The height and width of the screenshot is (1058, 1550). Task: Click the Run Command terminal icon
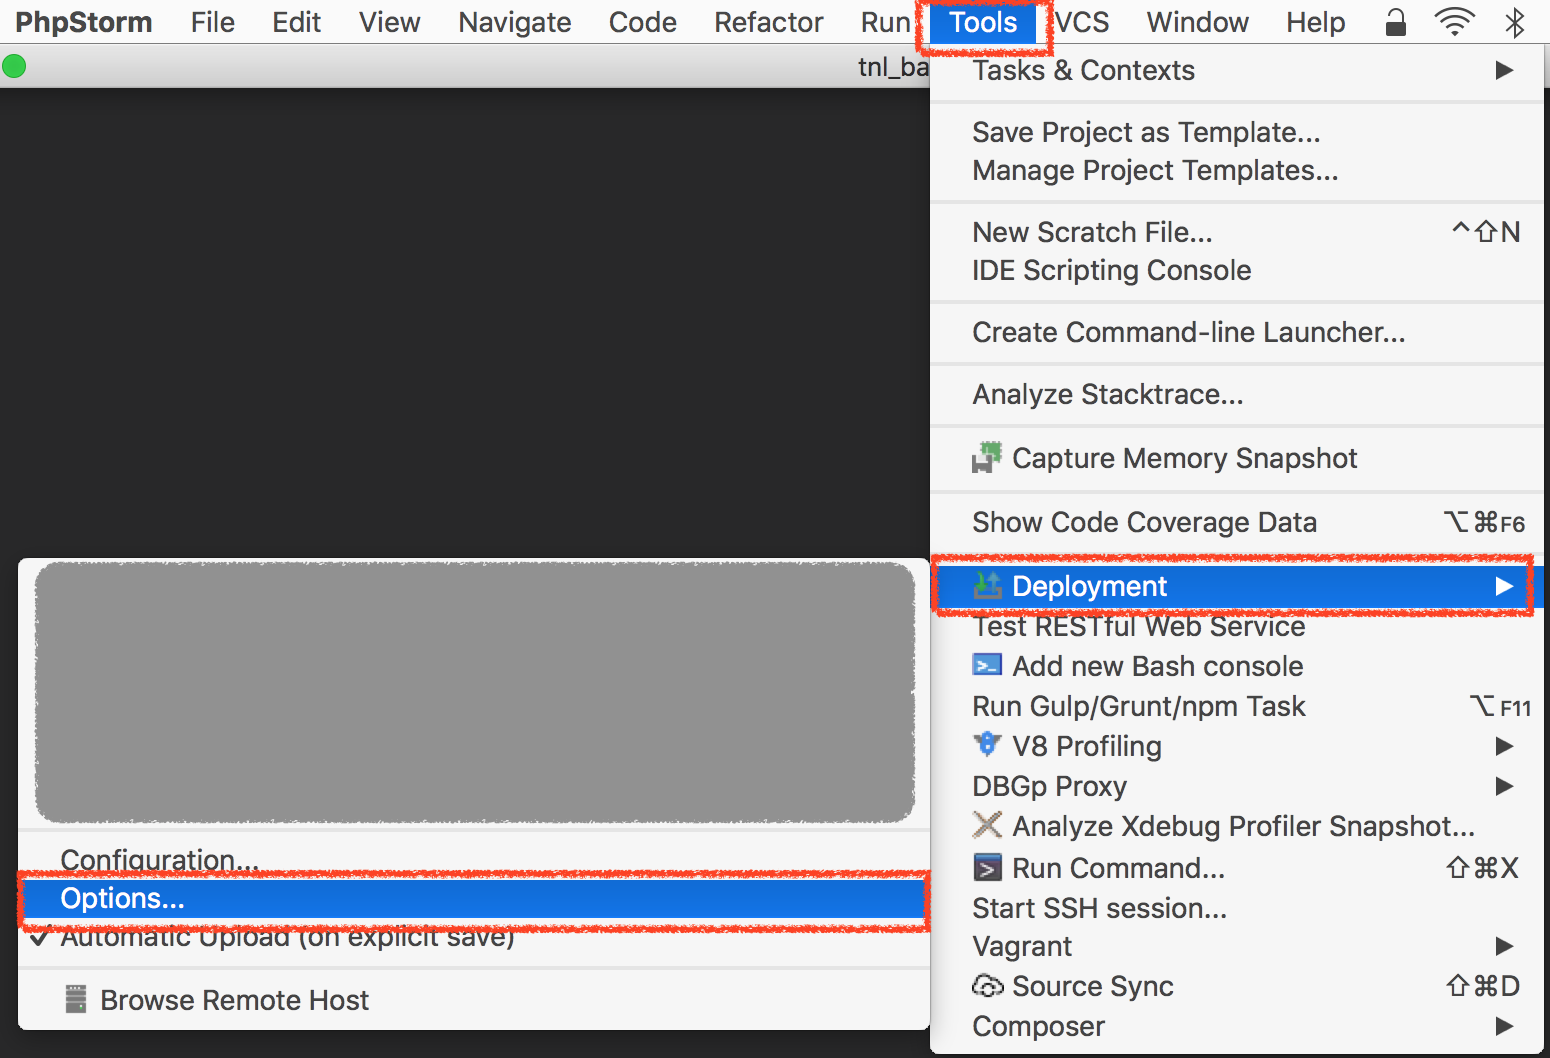987,867
